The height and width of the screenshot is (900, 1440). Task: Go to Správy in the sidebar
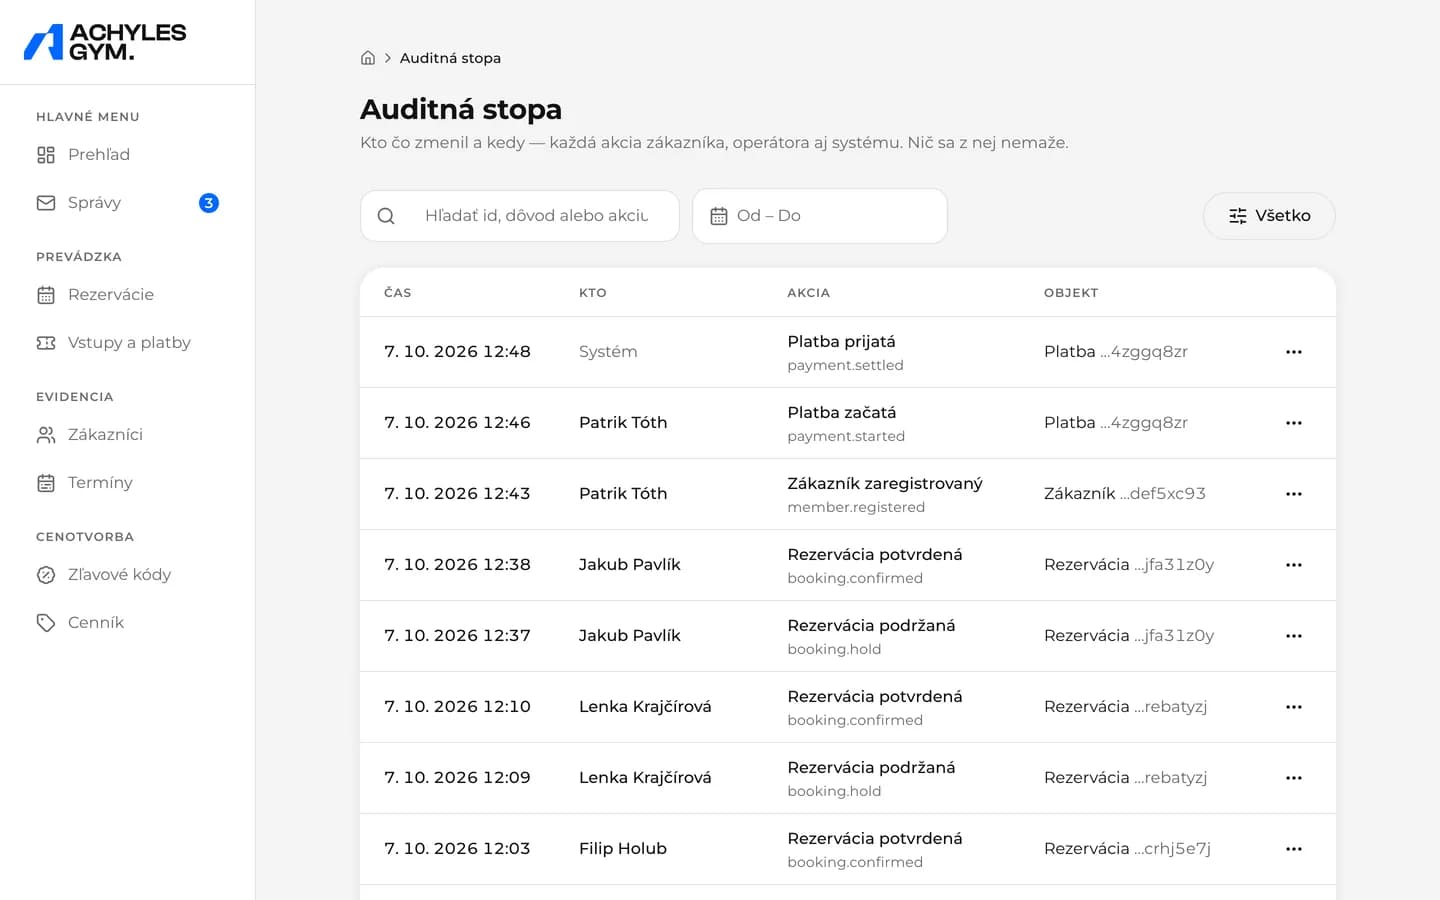(127, 203)
